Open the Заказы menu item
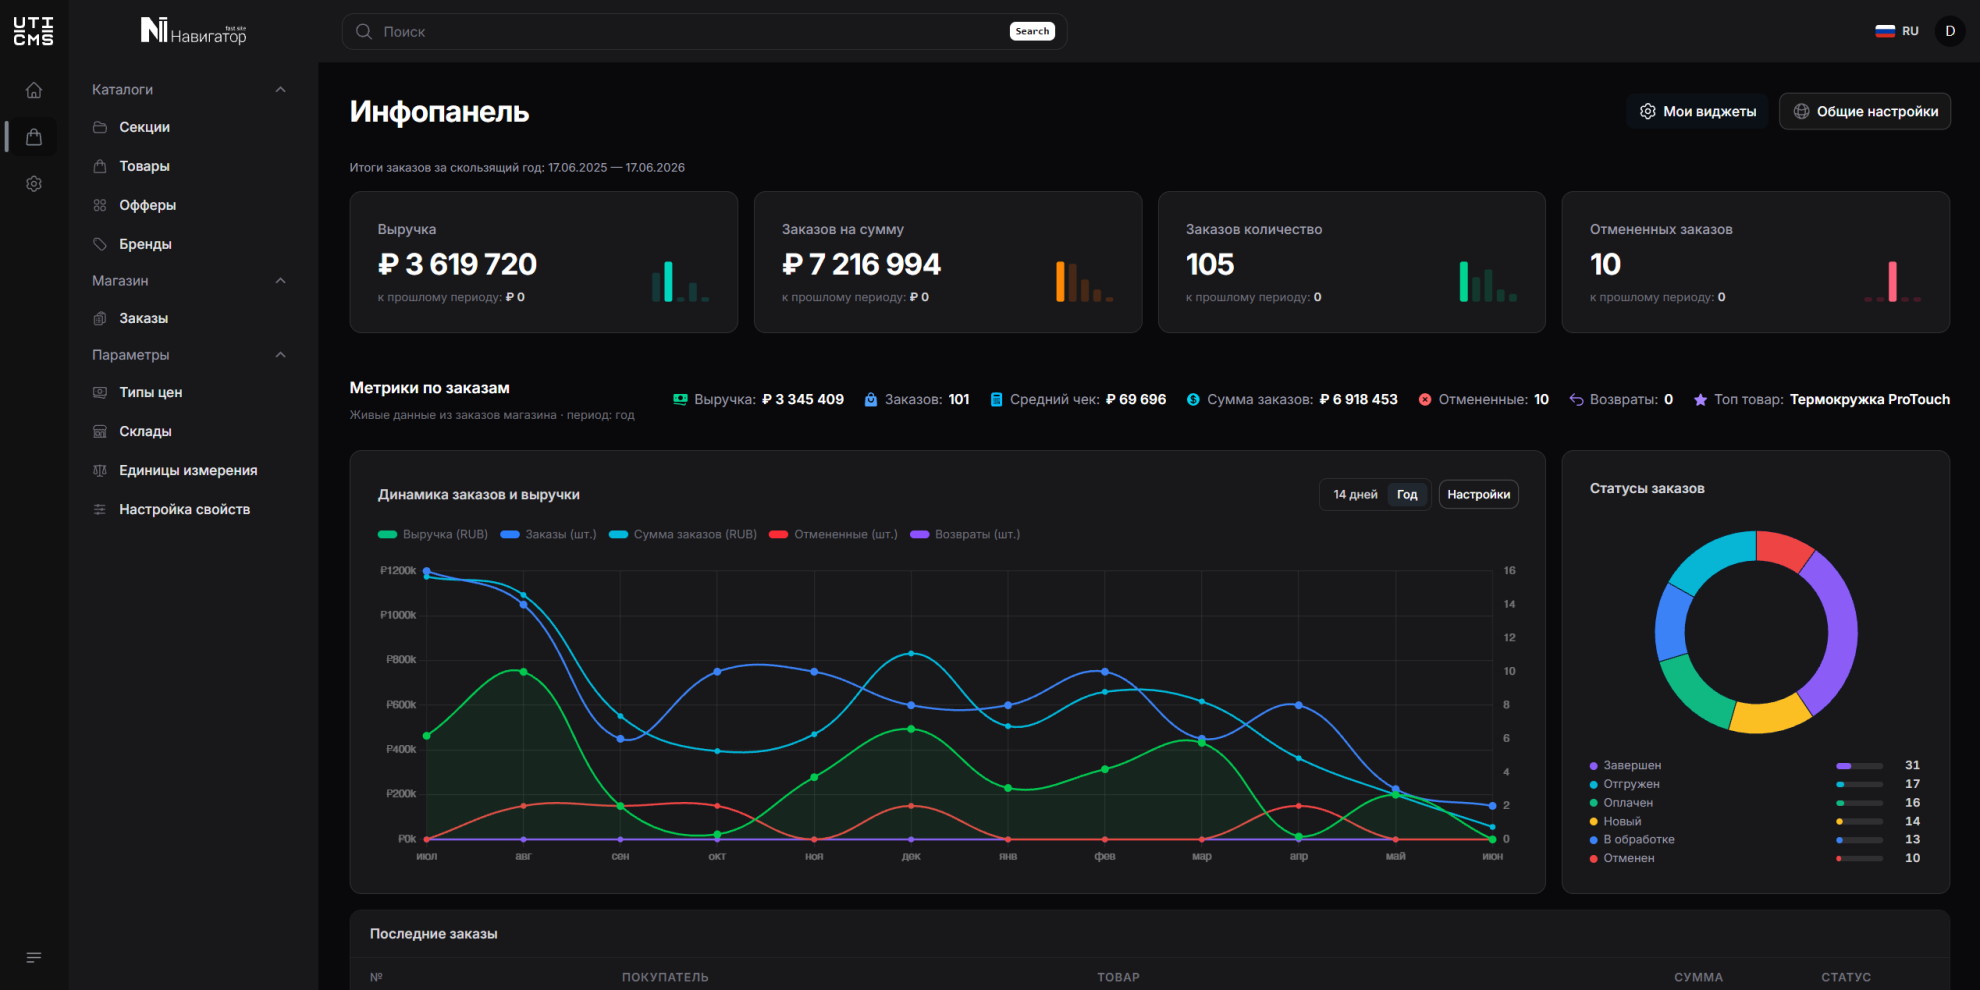1980x990 pixels. pos(143,318)
